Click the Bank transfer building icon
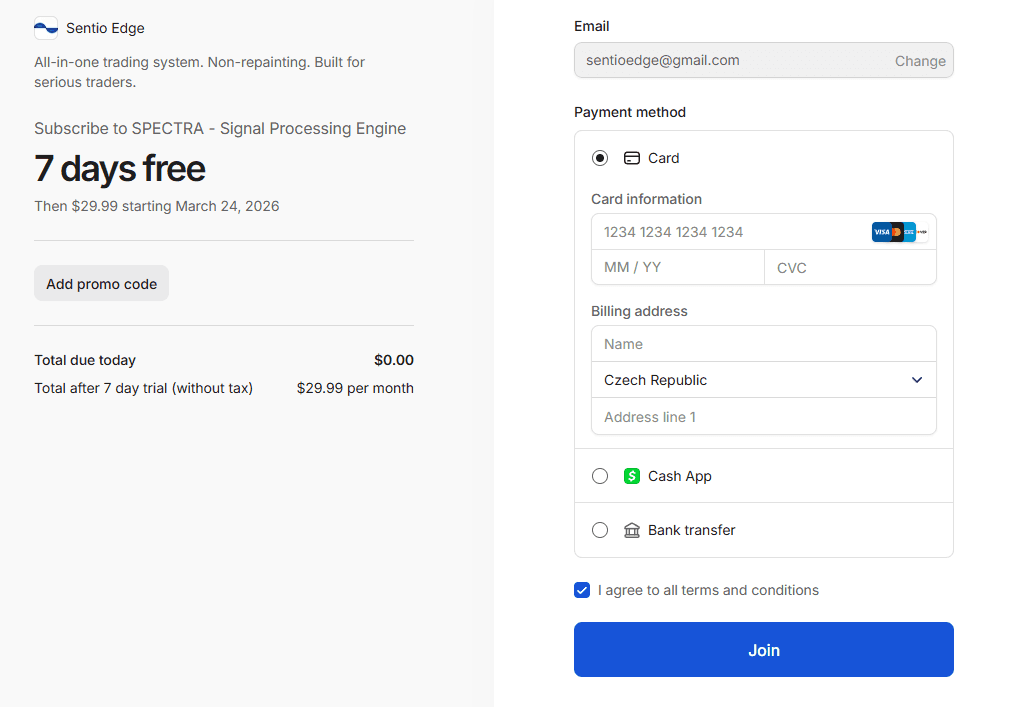The height and width of the screenshot is (707, 1018). click(632, 530)
